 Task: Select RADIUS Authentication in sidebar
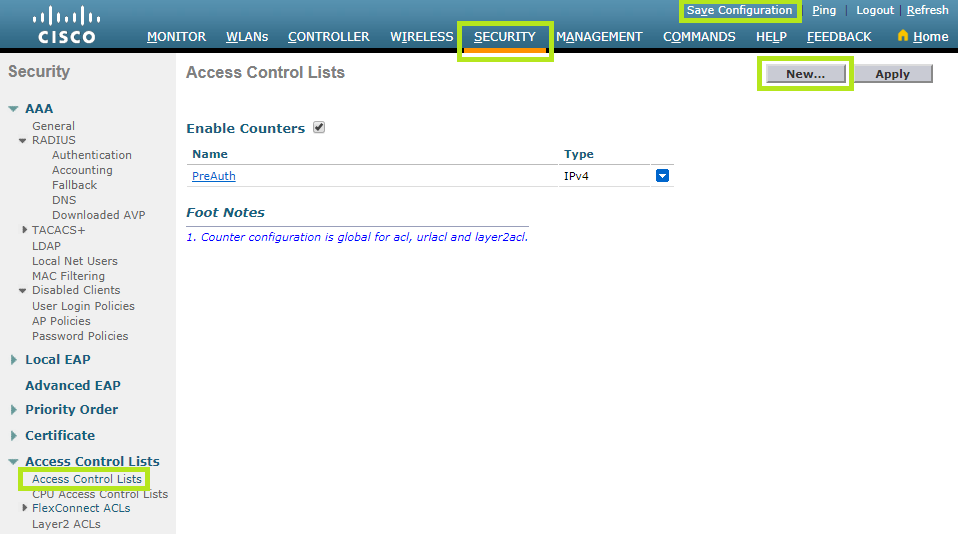(x=92, y=155)
